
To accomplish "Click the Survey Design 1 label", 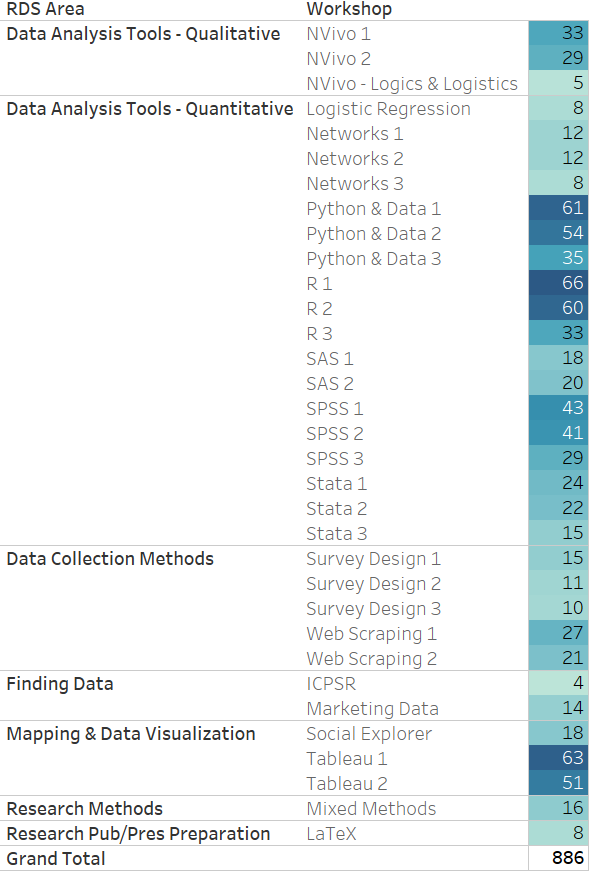I will 373,559.
